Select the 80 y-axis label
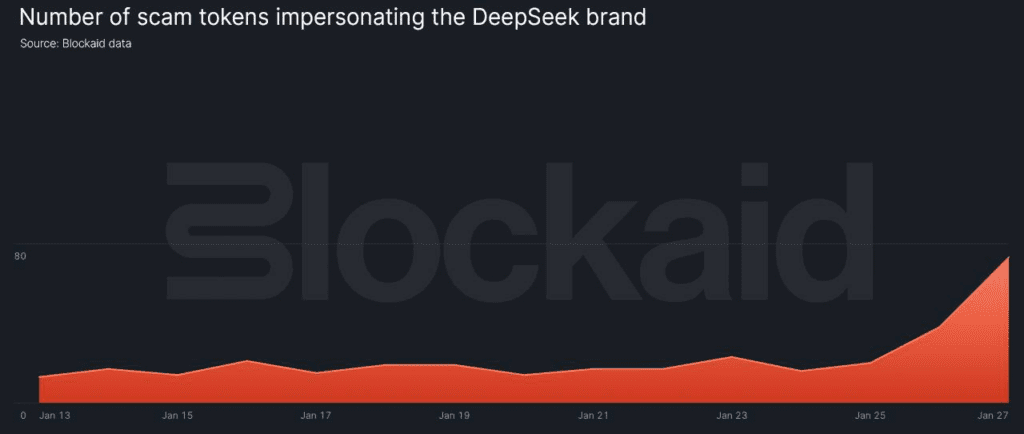 pos(19,258)
